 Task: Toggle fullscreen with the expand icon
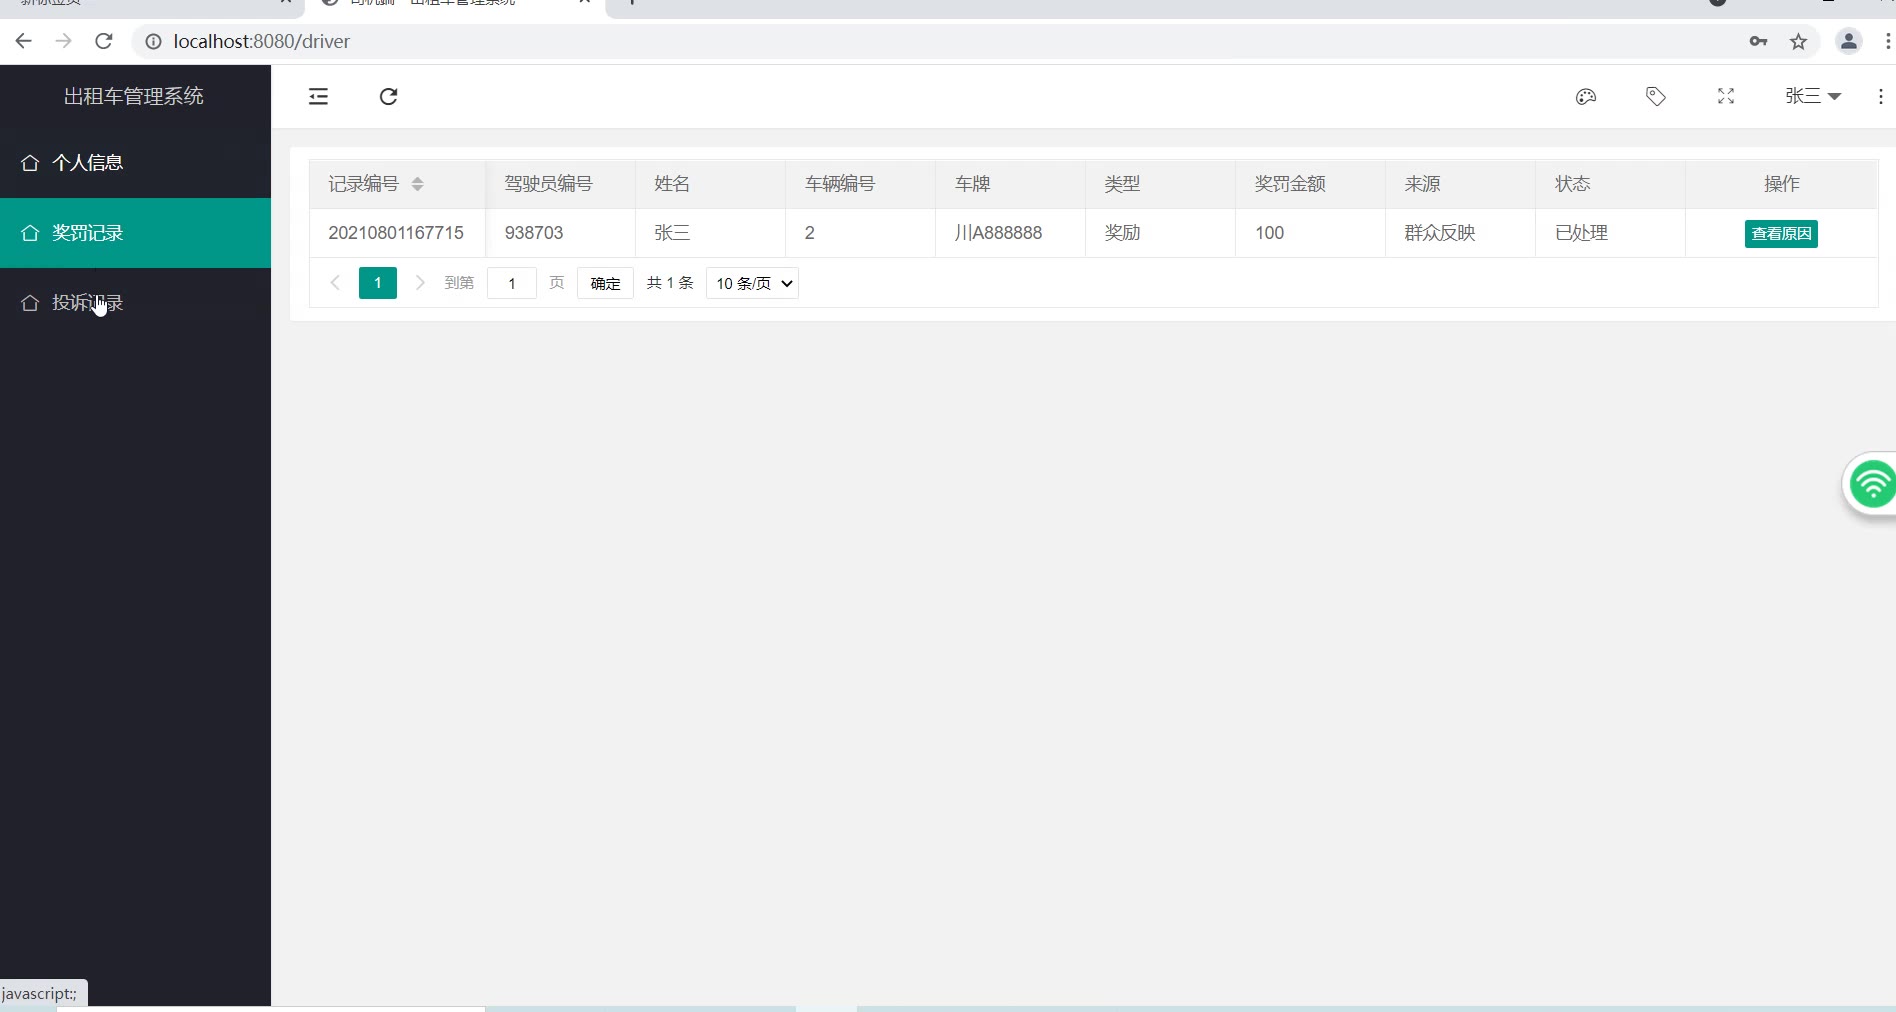(x=1726, y=97)
